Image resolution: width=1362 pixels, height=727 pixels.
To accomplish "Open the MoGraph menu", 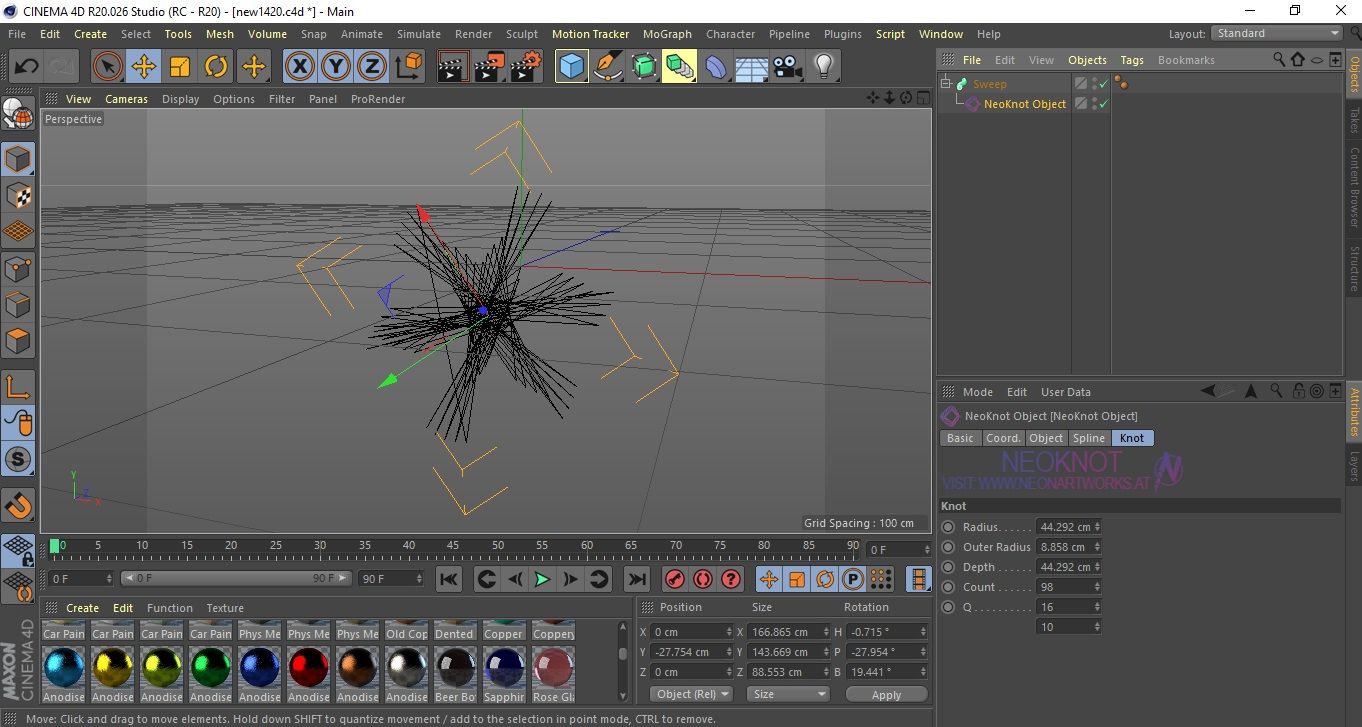I will 666,34.
